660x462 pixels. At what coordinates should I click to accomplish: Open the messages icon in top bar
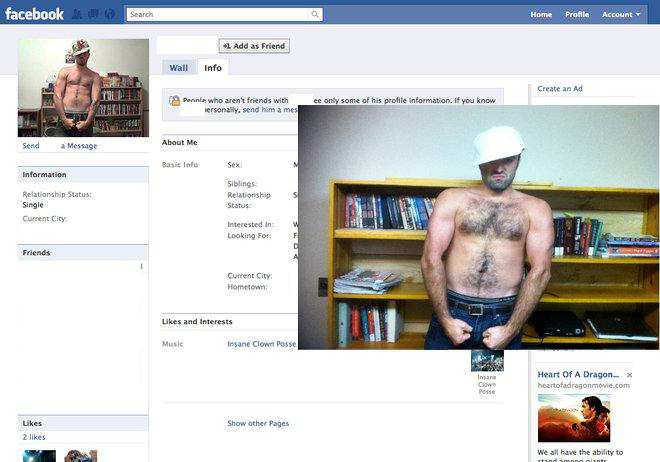click(x=92, y=14)
